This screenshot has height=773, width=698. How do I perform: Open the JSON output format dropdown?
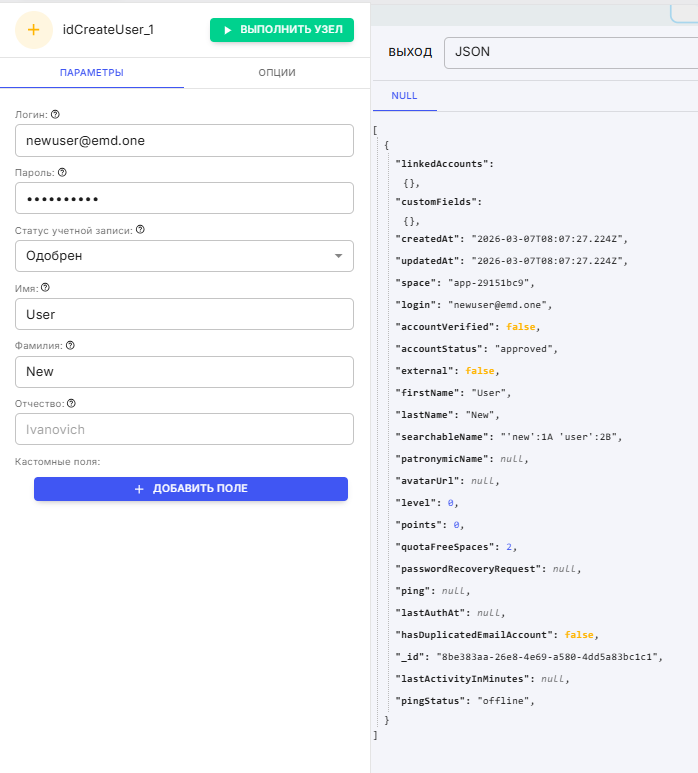pyautogui.click(x=570, y=52)
